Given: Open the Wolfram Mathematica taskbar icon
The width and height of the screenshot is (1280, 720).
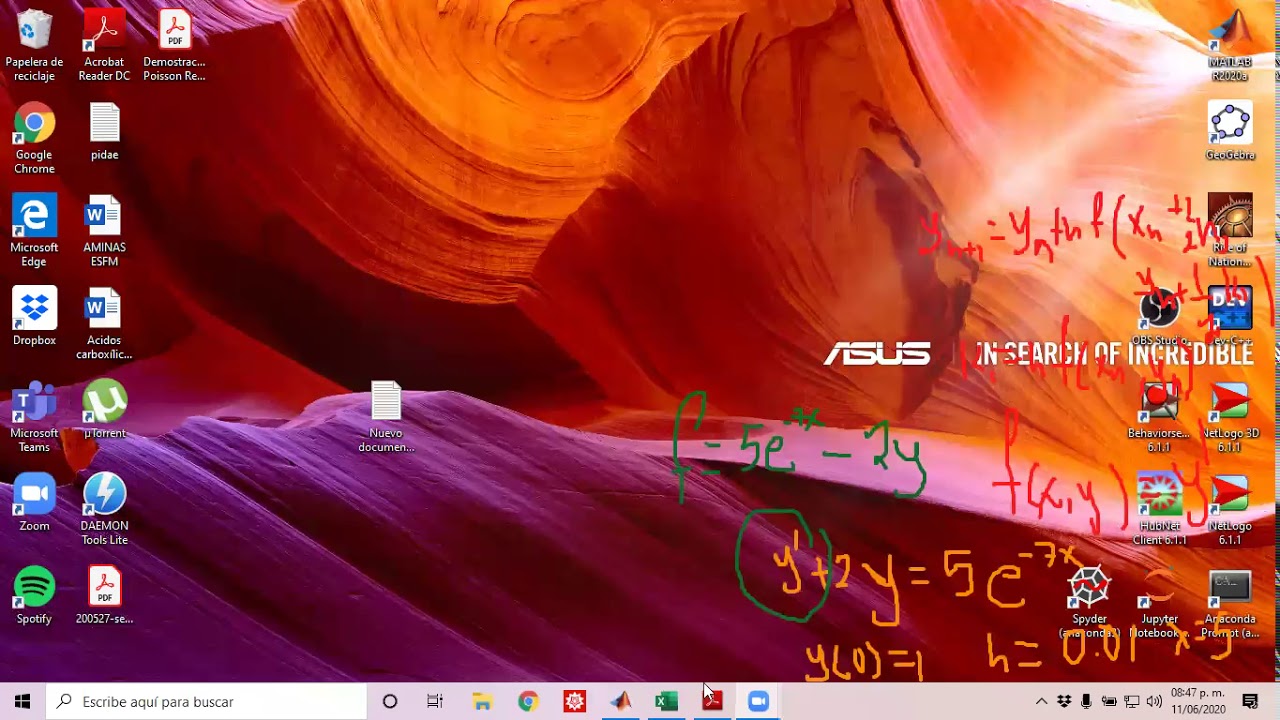Looking at the screenshot, I should [574, 701].
